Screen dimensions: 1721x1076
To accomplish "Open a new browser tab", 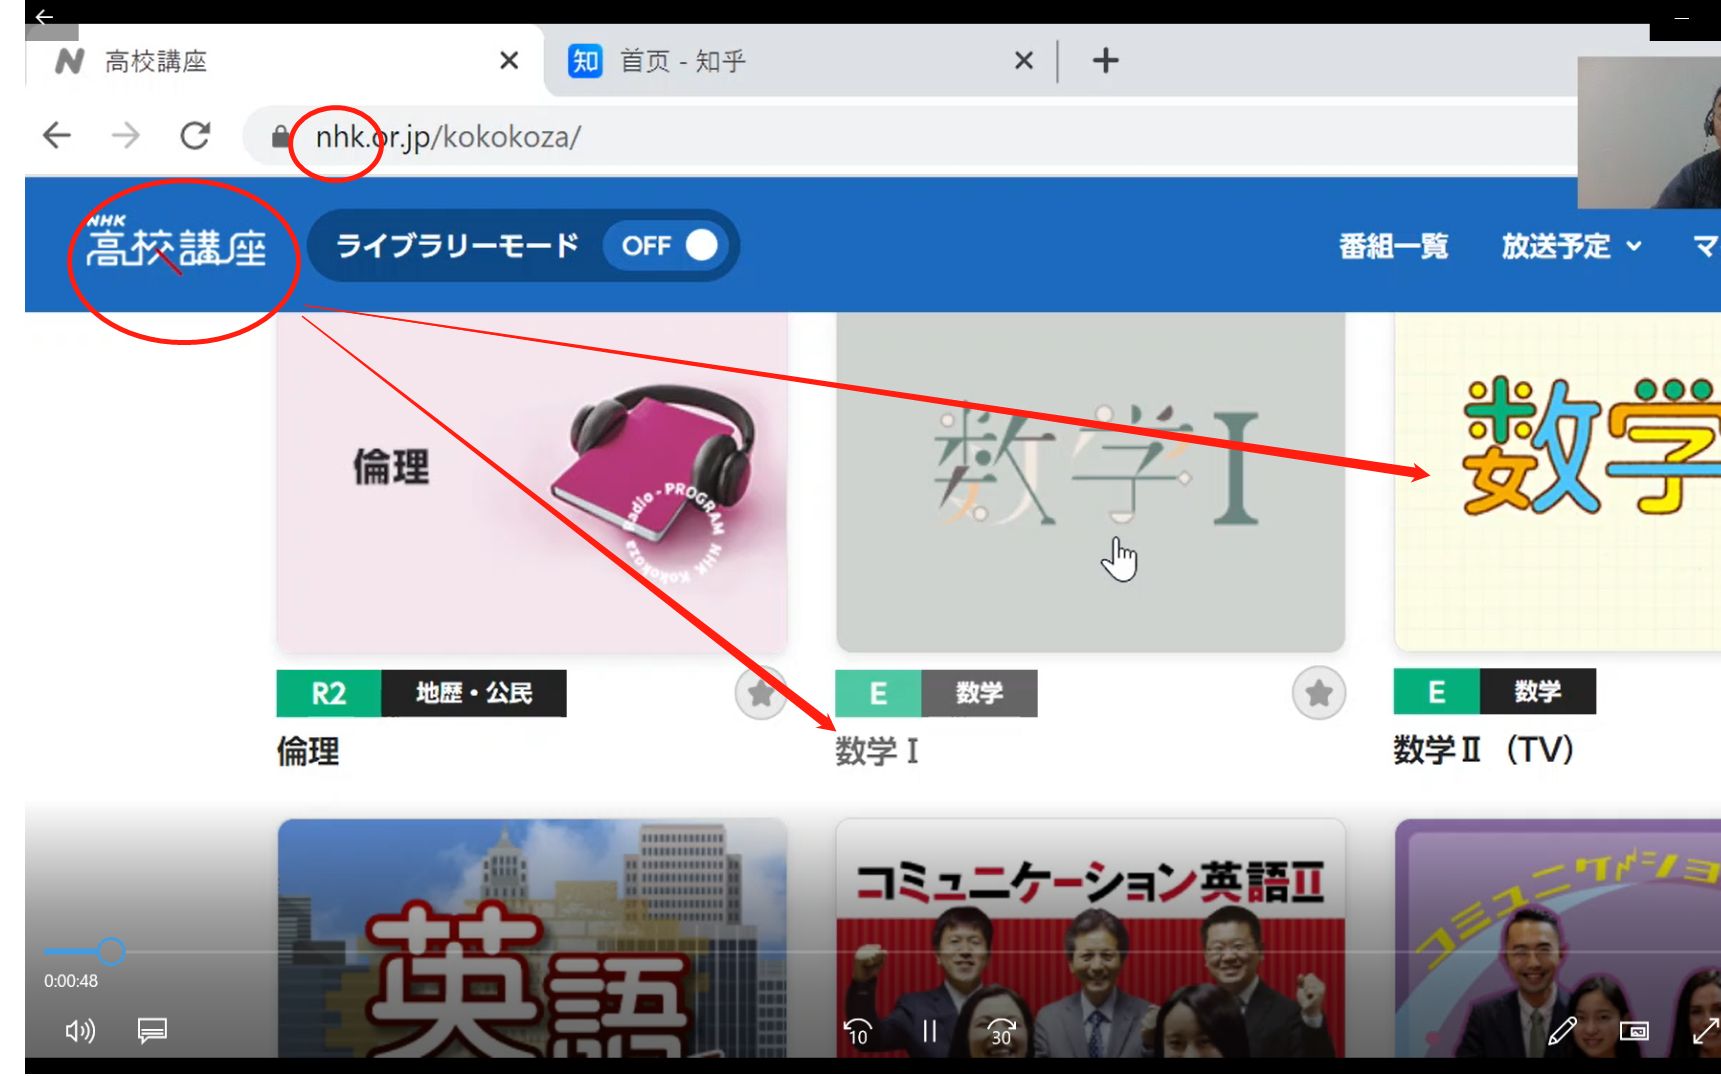I will click(1106, 61).
